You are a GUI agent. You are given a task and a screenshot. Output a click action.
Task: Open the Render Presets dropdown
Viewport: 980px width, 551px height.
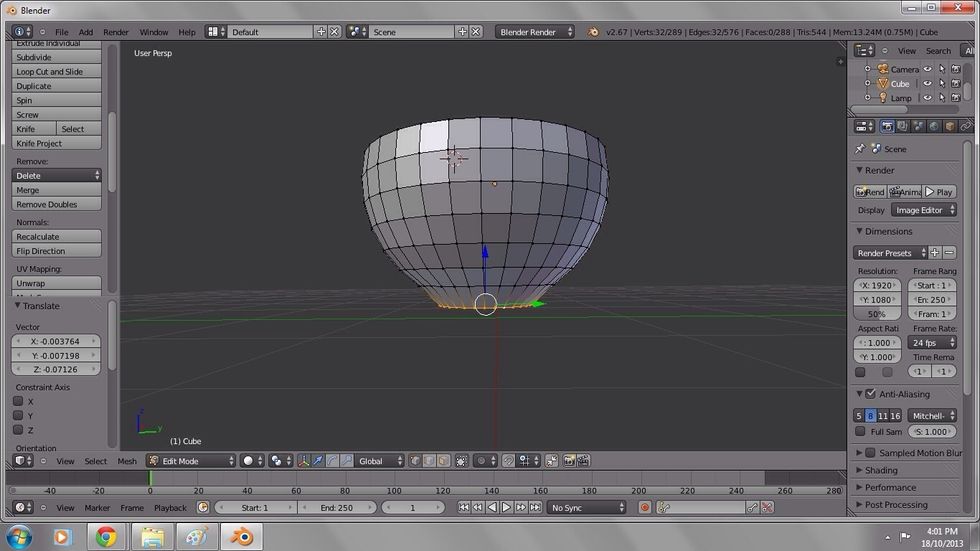click(890, 252)
